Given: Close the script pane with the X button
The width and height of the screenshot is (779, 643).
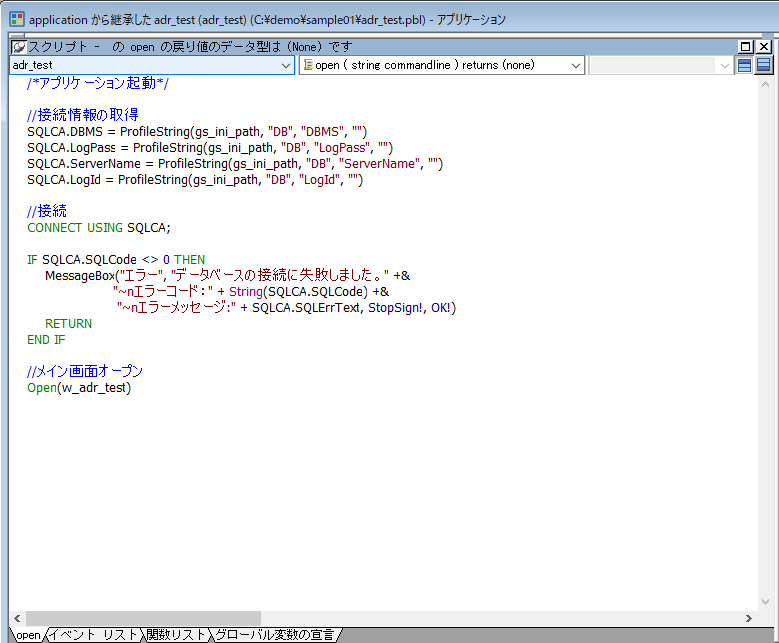Looking at the screenshot, I should point(764,46).
